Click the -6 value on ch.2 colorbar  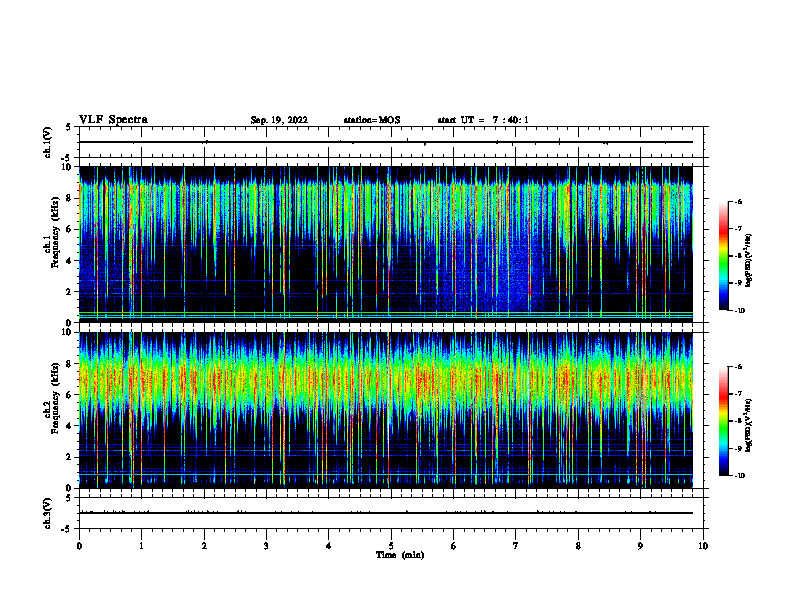point(738,367)
